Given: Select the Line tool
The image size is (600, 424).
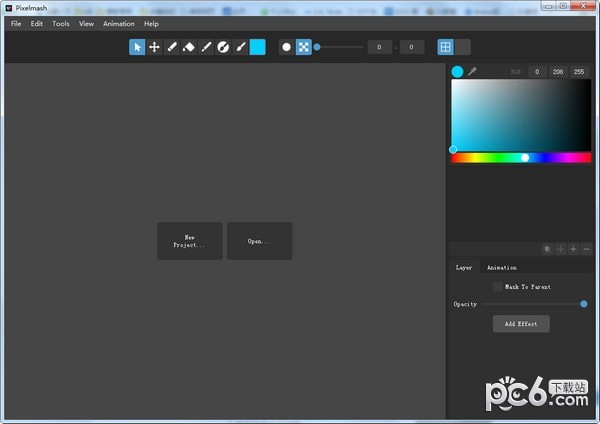Looking at the screenshot, I should [x=206, y=47].
